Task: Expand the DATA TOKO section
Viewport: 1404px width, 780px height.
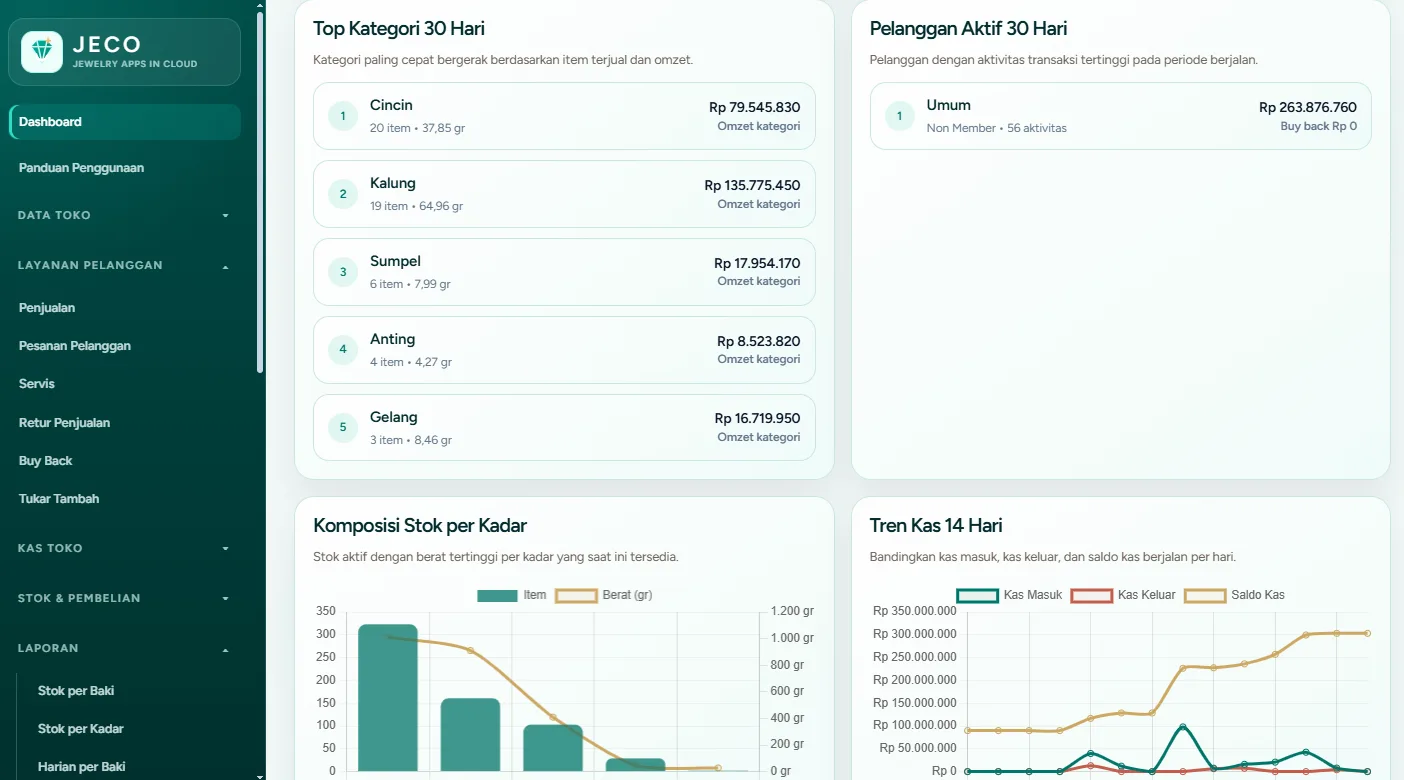Action: [125, 215]
